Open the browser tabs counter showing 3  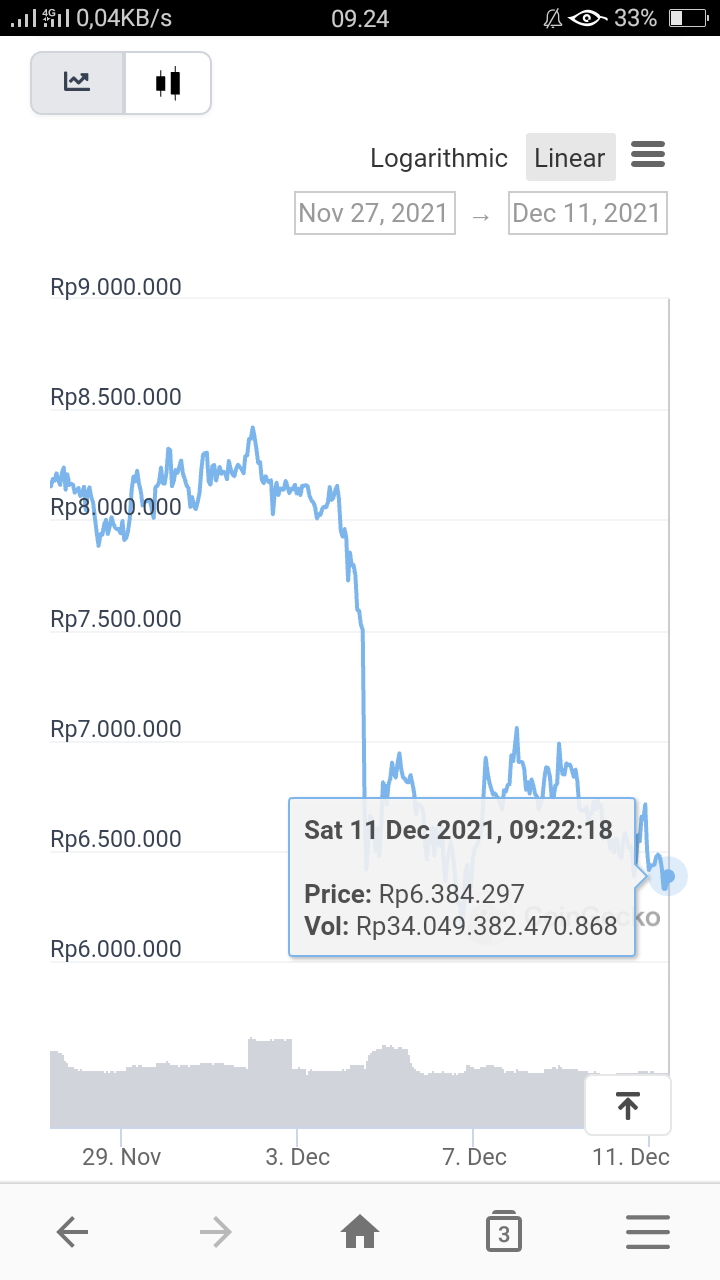point(504,1232)
